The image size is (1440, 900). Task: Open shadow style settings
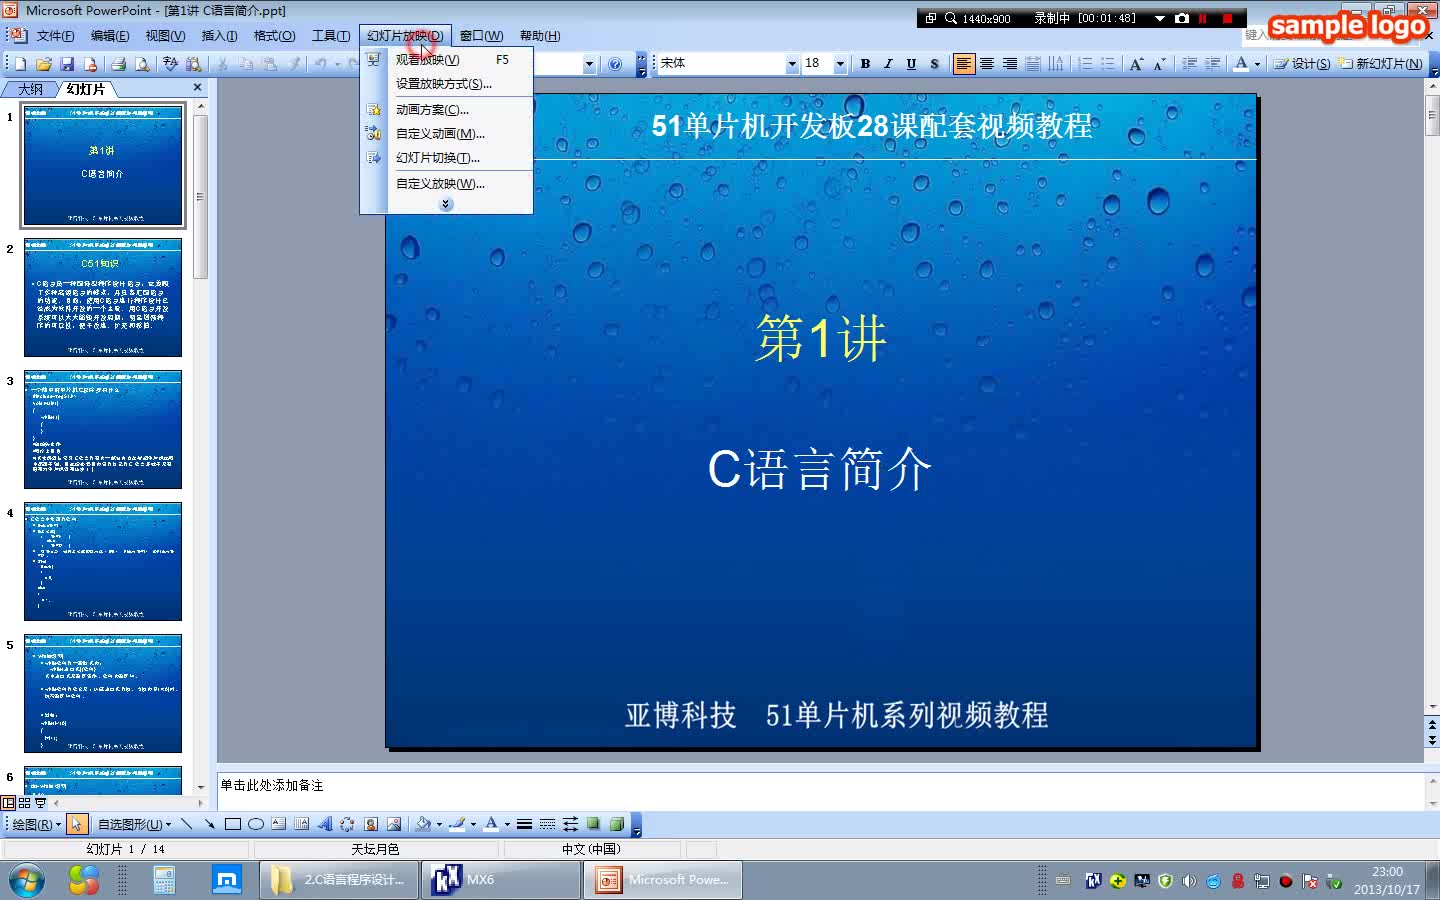tap(593, 824)
